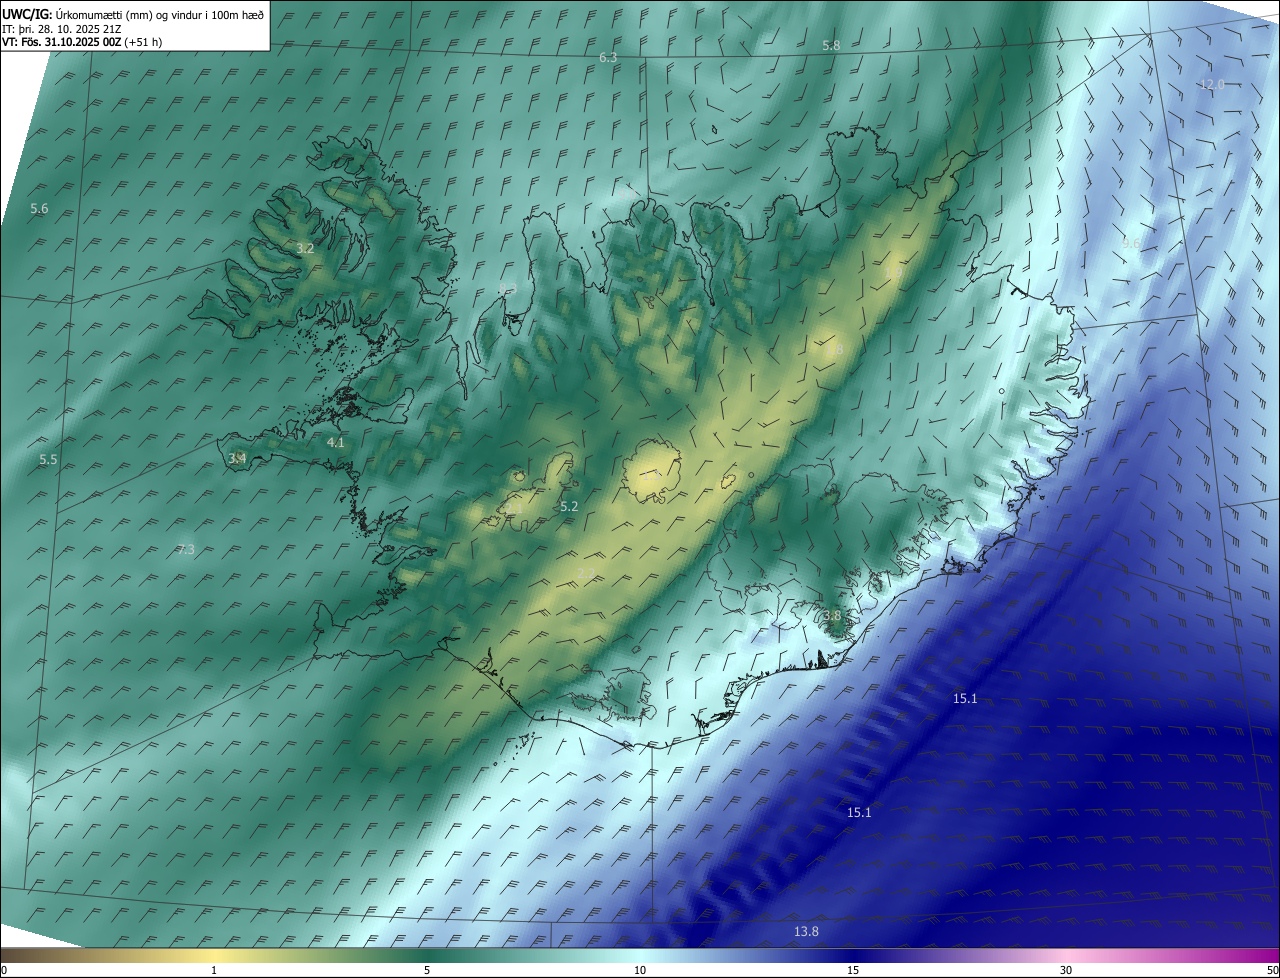This screenshot has height=978, width=1280.
Task: Click the colorbar tick label 10
Action: [x=640, y=970]
